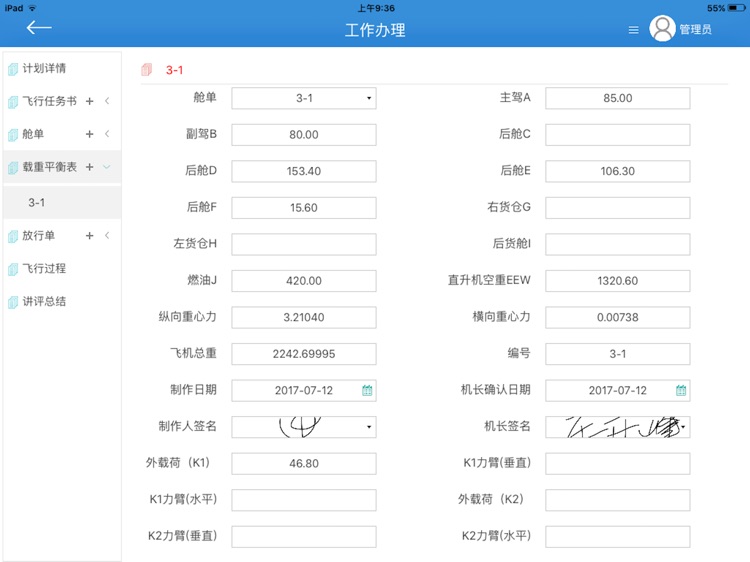Click the empty 后舱C field
The image size is (750, 562).
618,135
